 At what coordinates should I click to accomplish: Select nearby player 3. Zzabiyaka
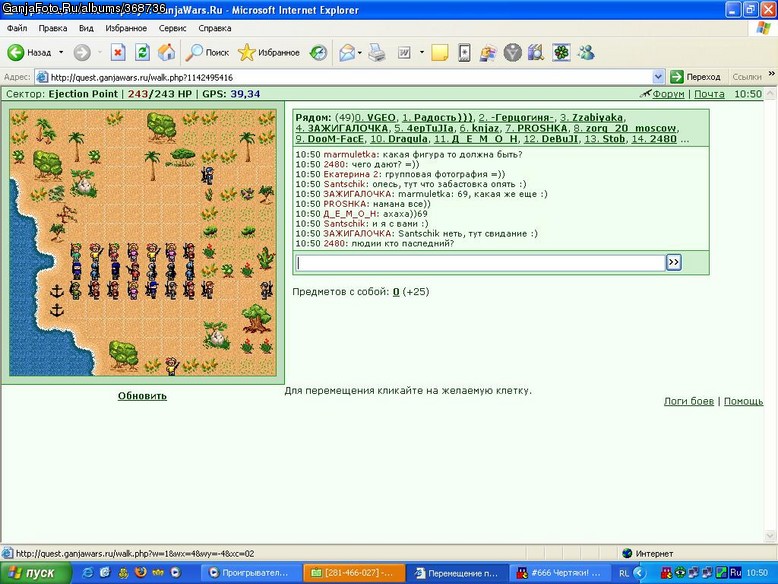point(591,118)
